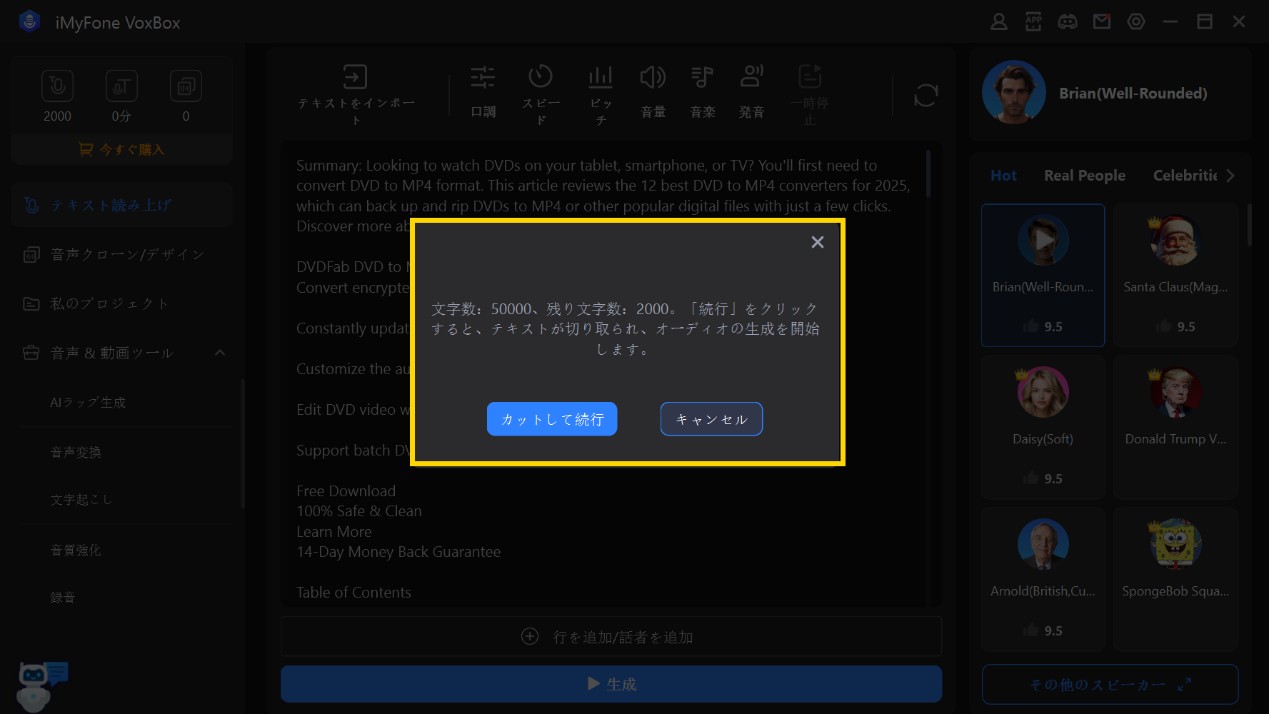Click 今すぐ購入 buy now button
This screenshot has width=1269, height=714.
tap(122, 149)
